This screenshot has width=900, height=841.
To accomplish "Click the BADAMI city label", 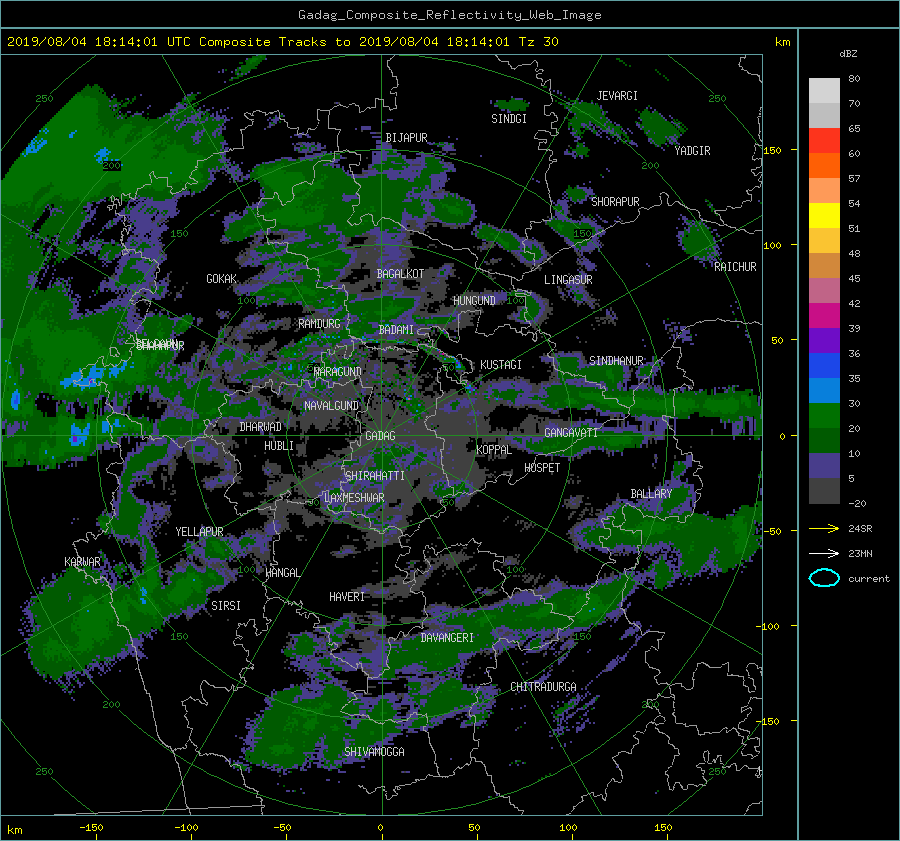I will pos(396,330).
